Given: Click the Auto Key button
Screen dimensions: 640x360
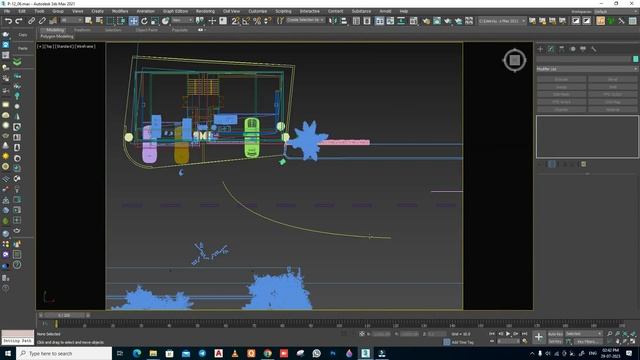Looking at the screenshot, I should point(555,334).
